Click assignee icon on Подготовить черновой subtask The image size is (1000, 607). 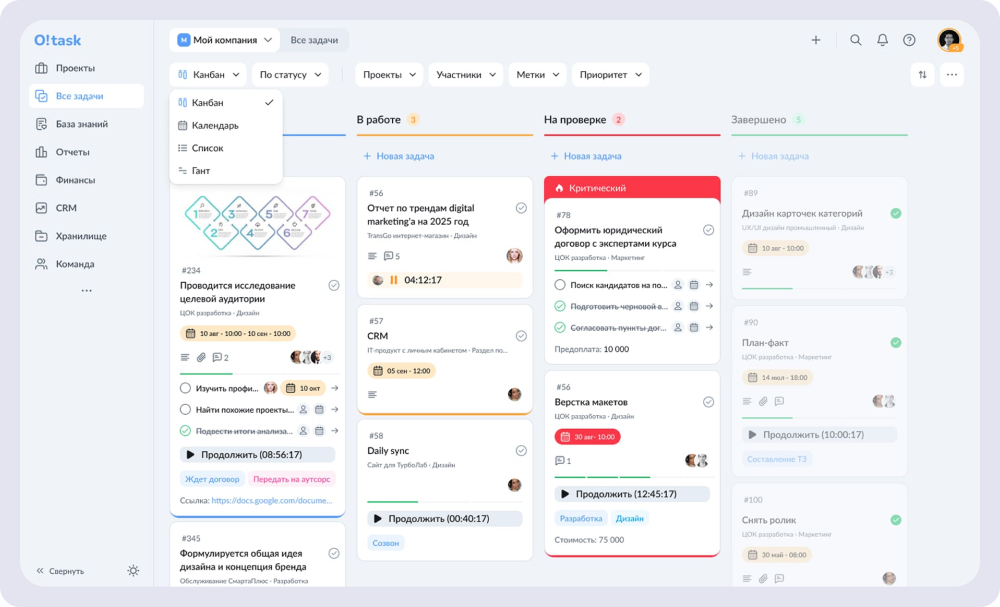tap(678, 306)
